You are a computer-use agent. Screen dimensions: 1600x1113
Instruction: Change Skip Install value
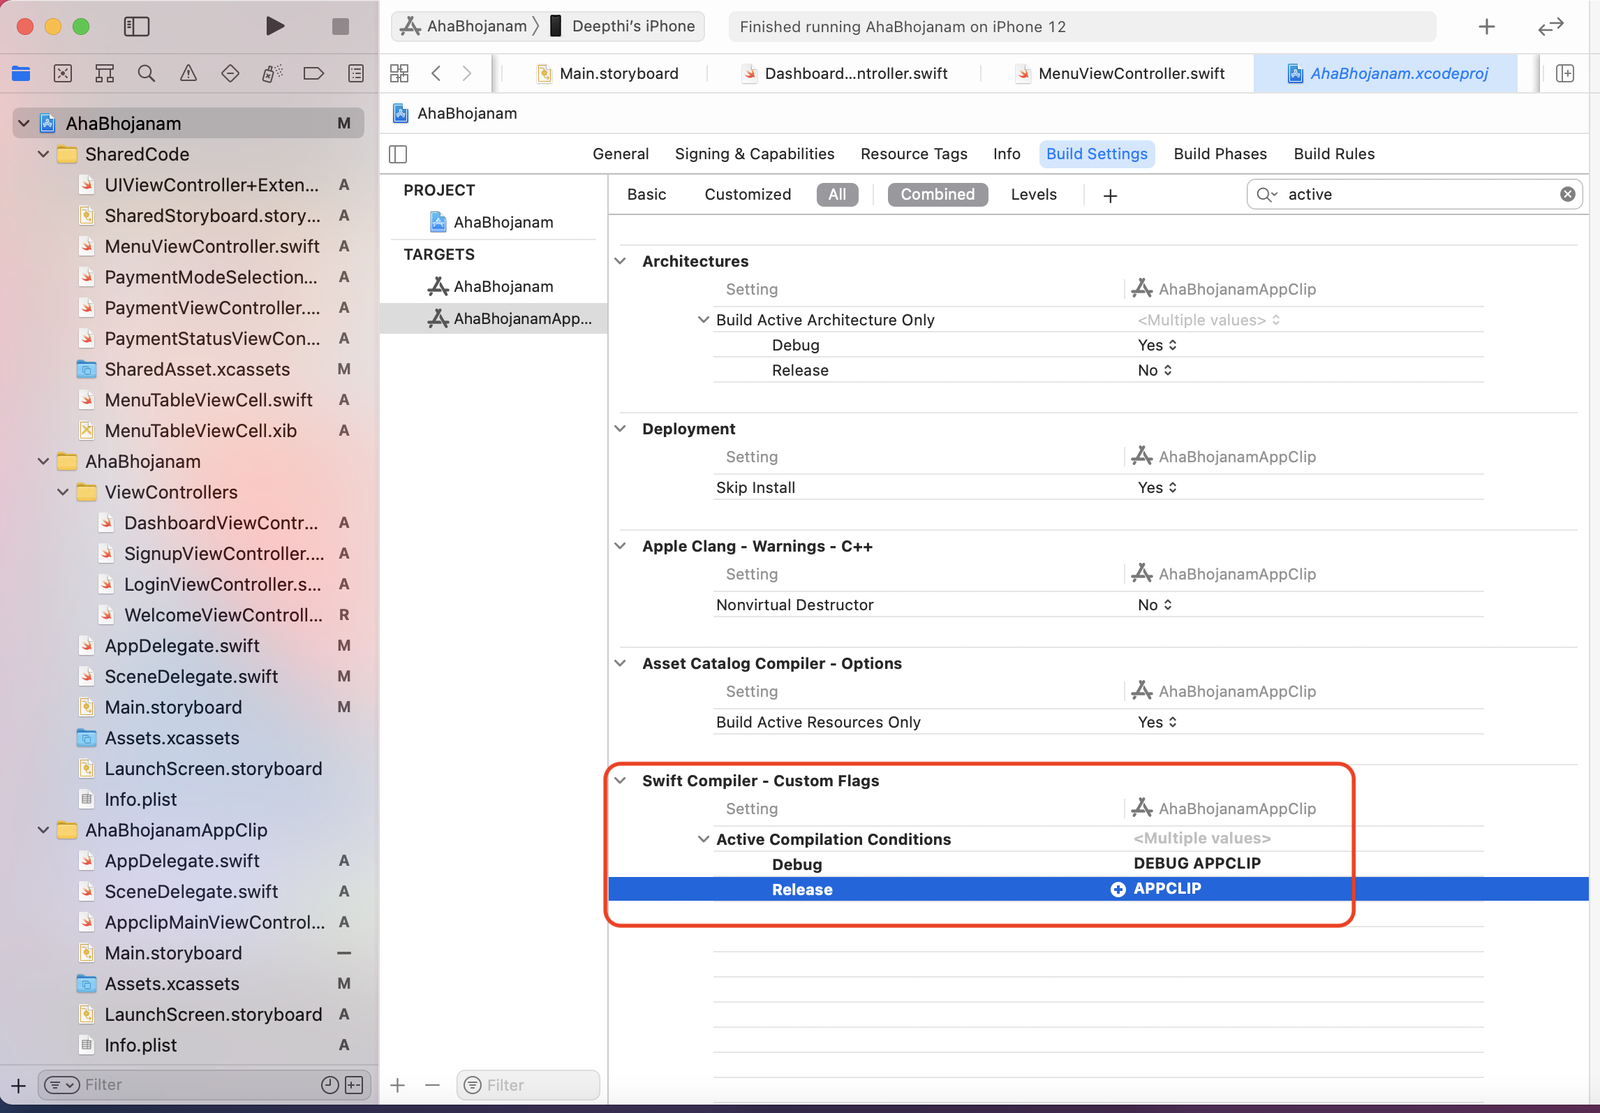point(1157,488)
